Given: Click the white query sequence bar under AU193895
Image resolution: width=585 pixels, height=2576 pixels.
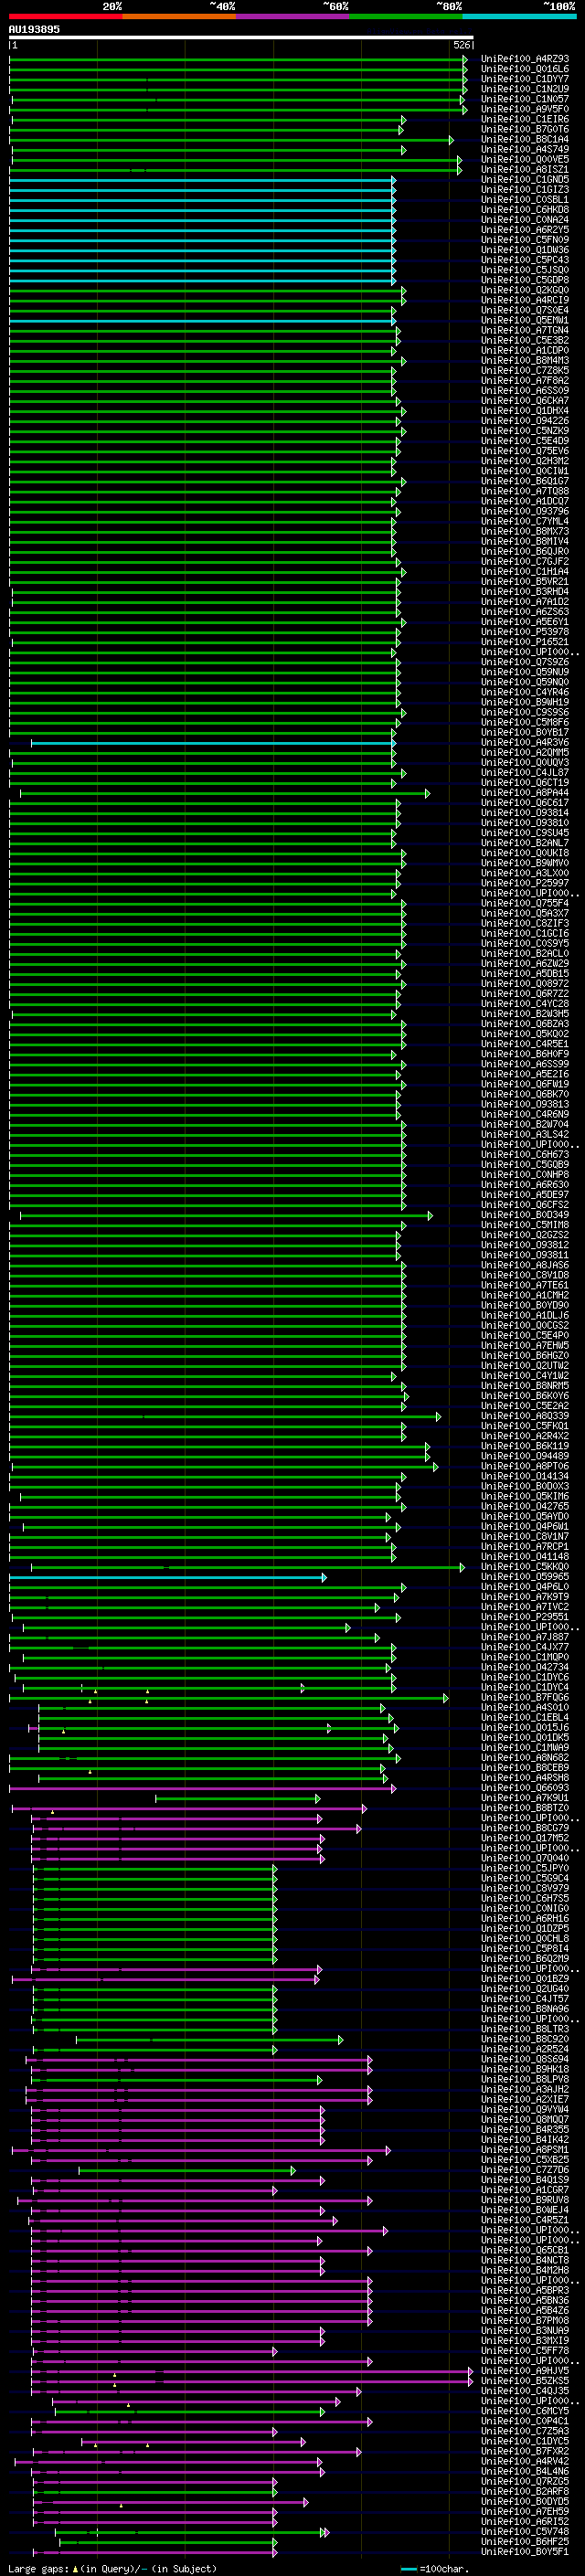Looking at the screenshot, I should (x=241, y=38).
